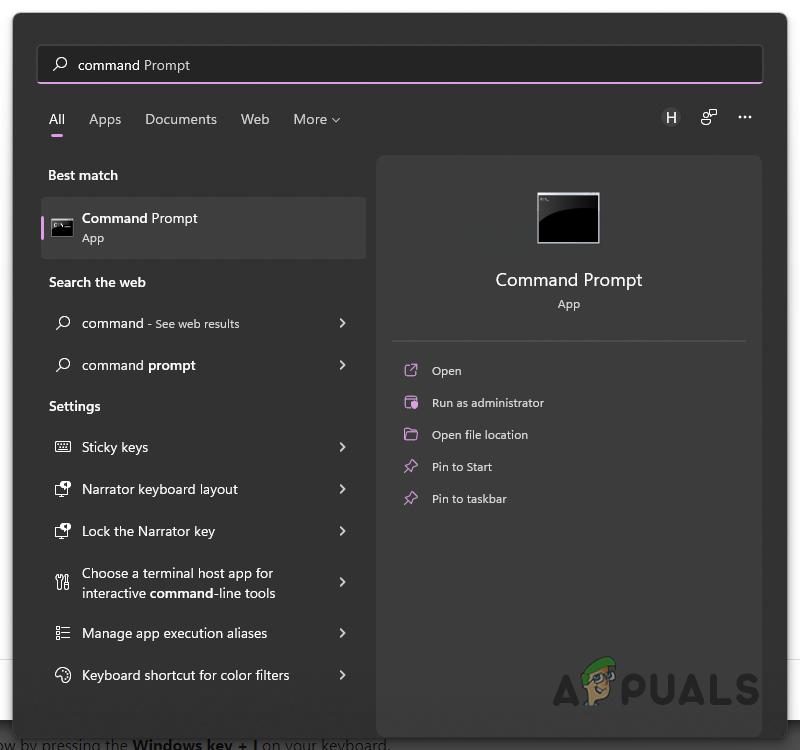800x750 pixels.
Task: Switch to the Web tab
Action: tap(255, 119)
